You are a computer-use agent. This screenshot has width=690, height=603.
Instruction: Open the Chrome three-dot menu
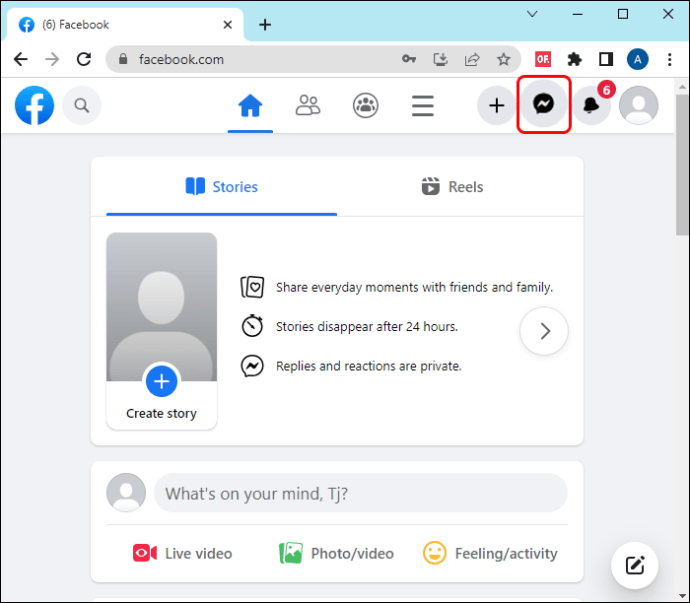(x=669, y=59)
